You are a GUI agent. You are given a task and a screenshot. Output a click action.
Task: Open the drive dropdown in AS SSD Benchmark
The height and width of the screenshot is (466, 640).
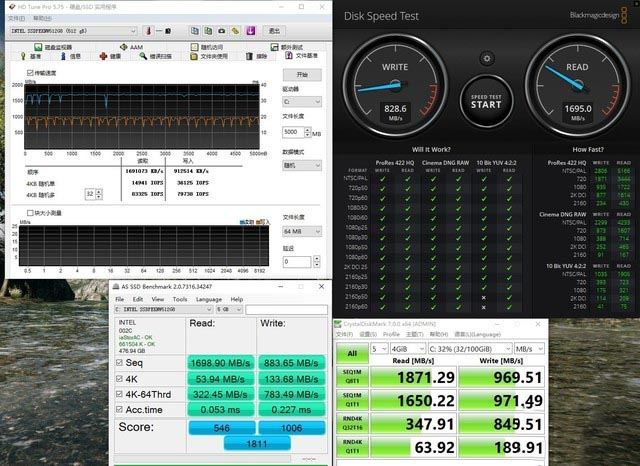164,310
